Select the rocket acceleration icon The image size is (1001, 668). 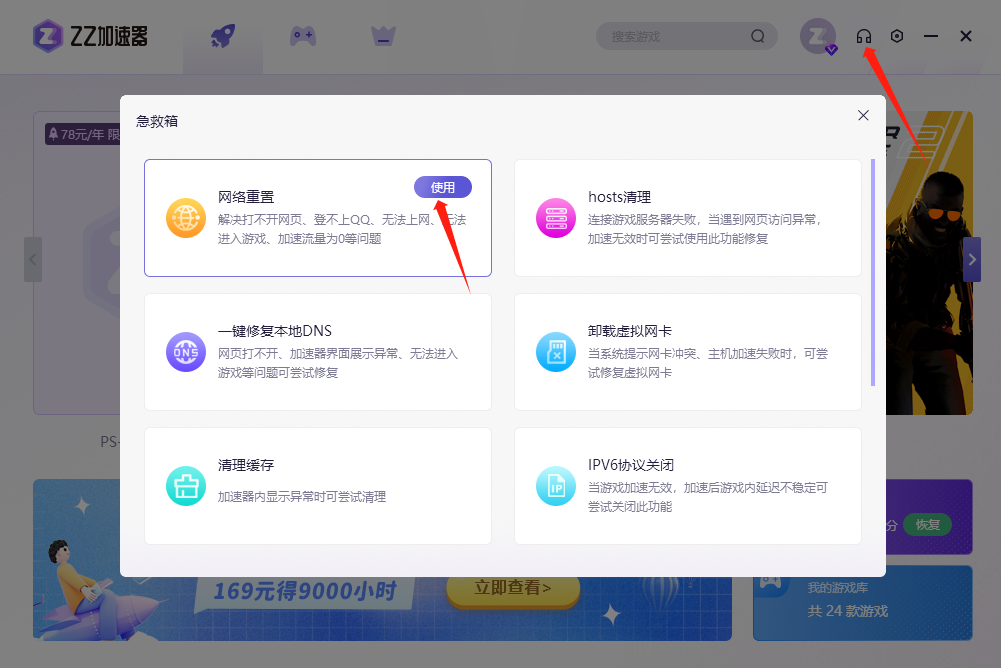[x=220, y=36]
